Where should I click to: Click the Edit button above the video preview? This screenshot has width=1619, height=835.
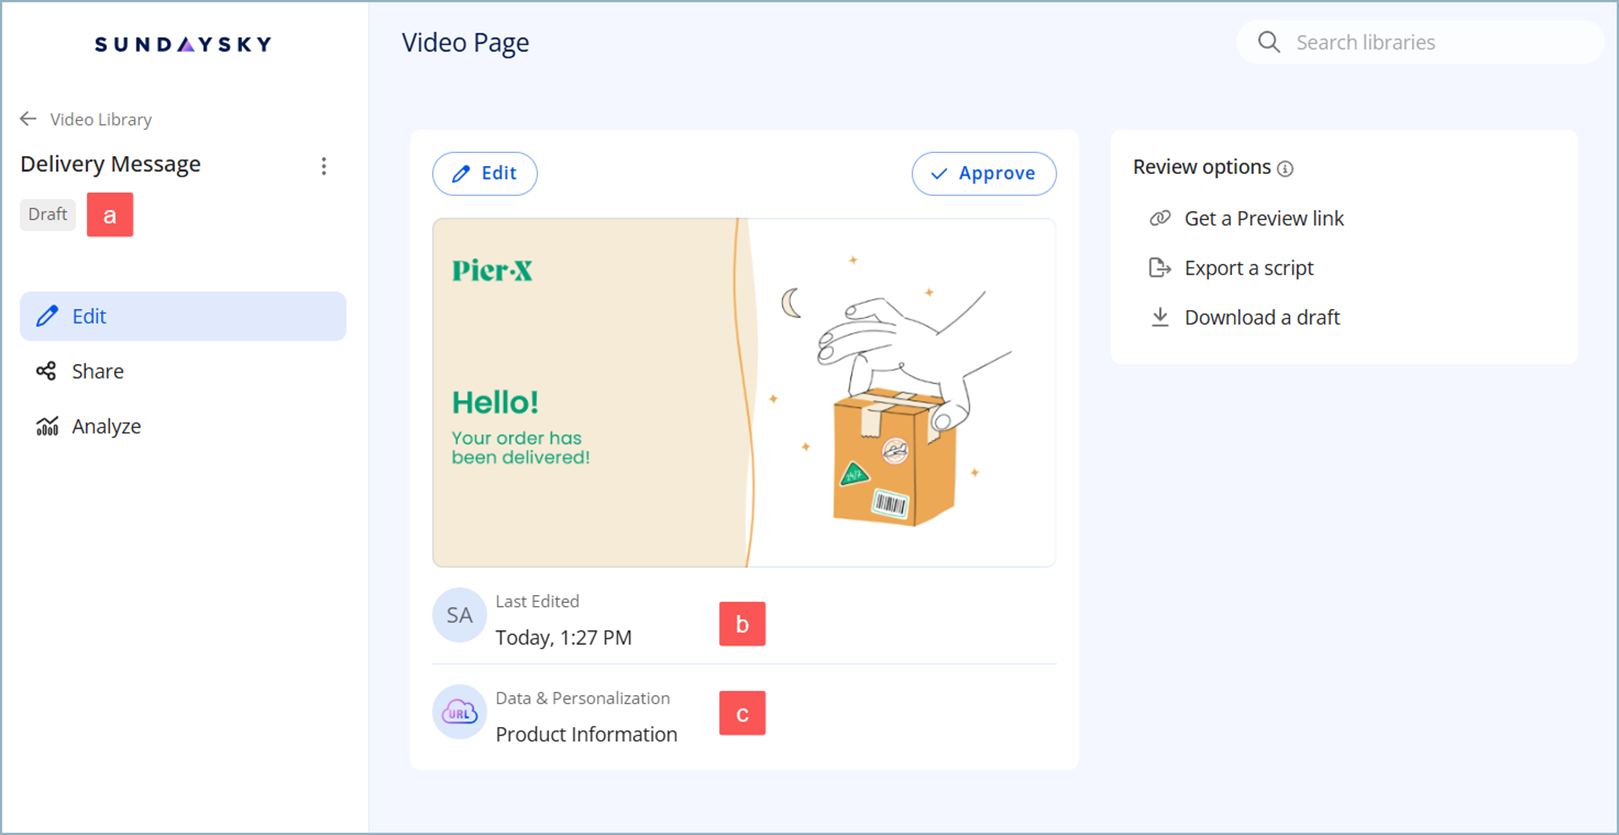click(485, 173)
